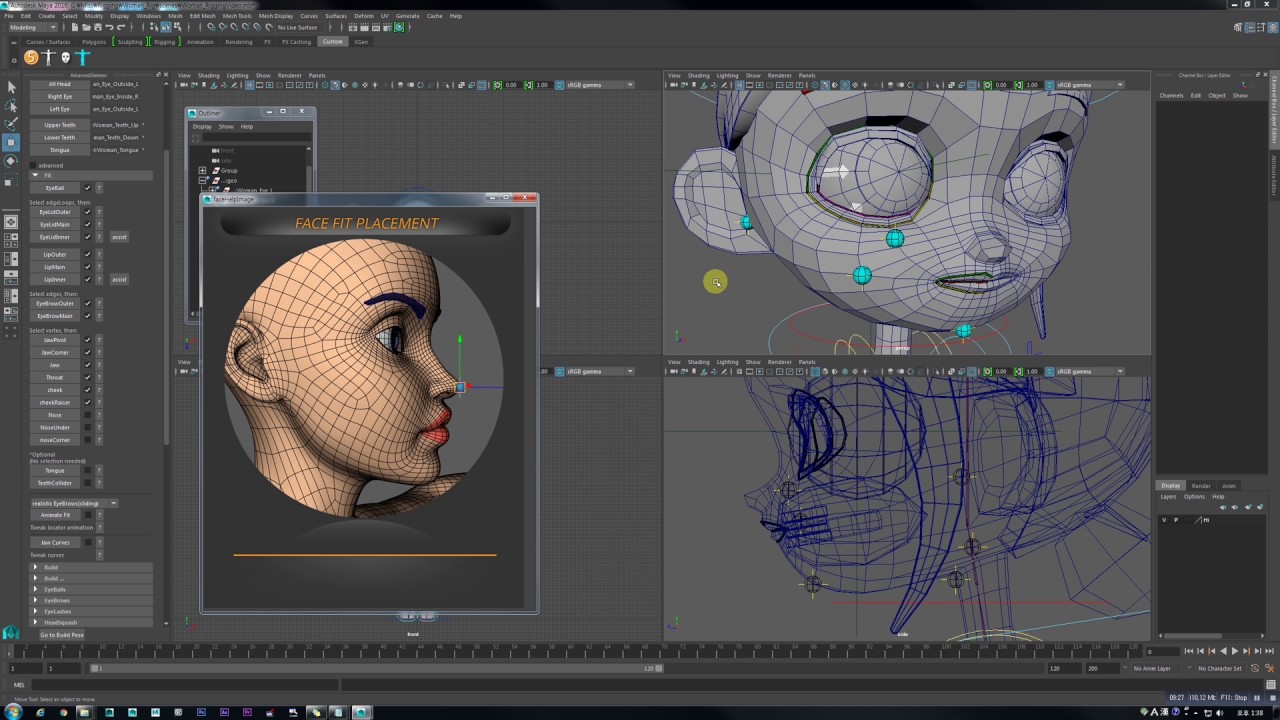The image size is (1280, 720).
Task: Click the current frame input field
Action: click(x=1164, y=651)
